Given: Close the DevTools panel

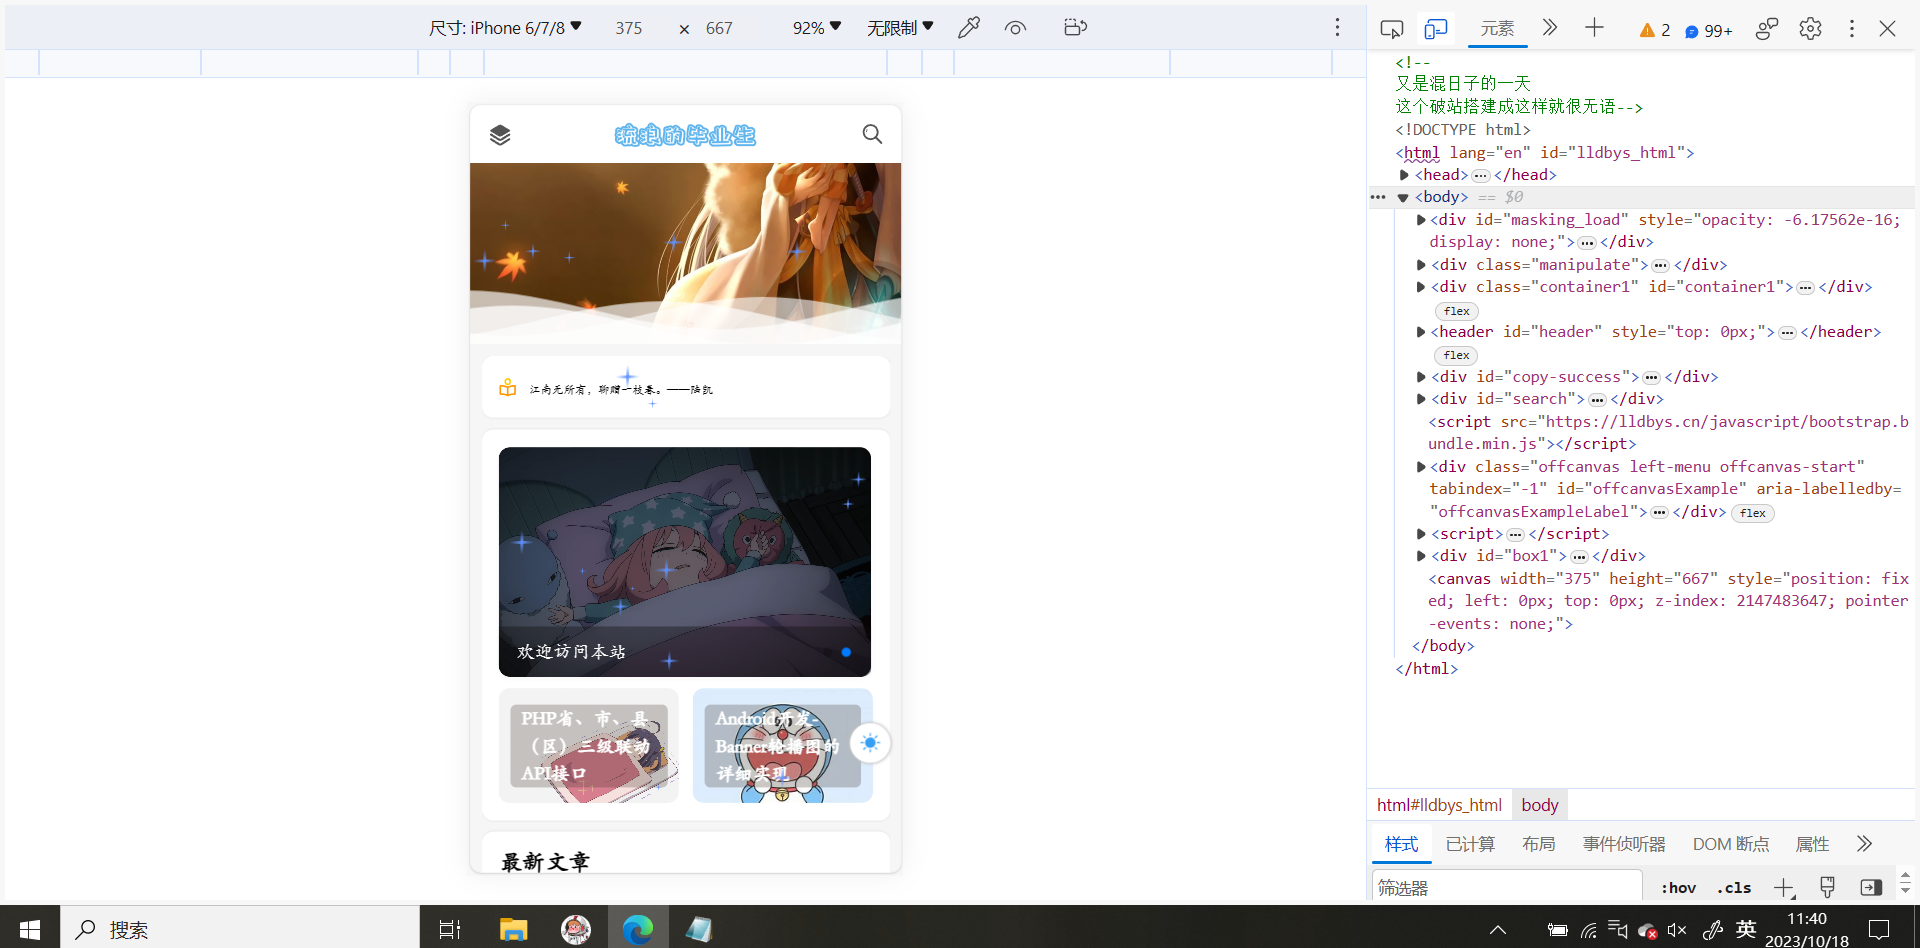Looking at the screenshot, I should [x=1887, y=29].
